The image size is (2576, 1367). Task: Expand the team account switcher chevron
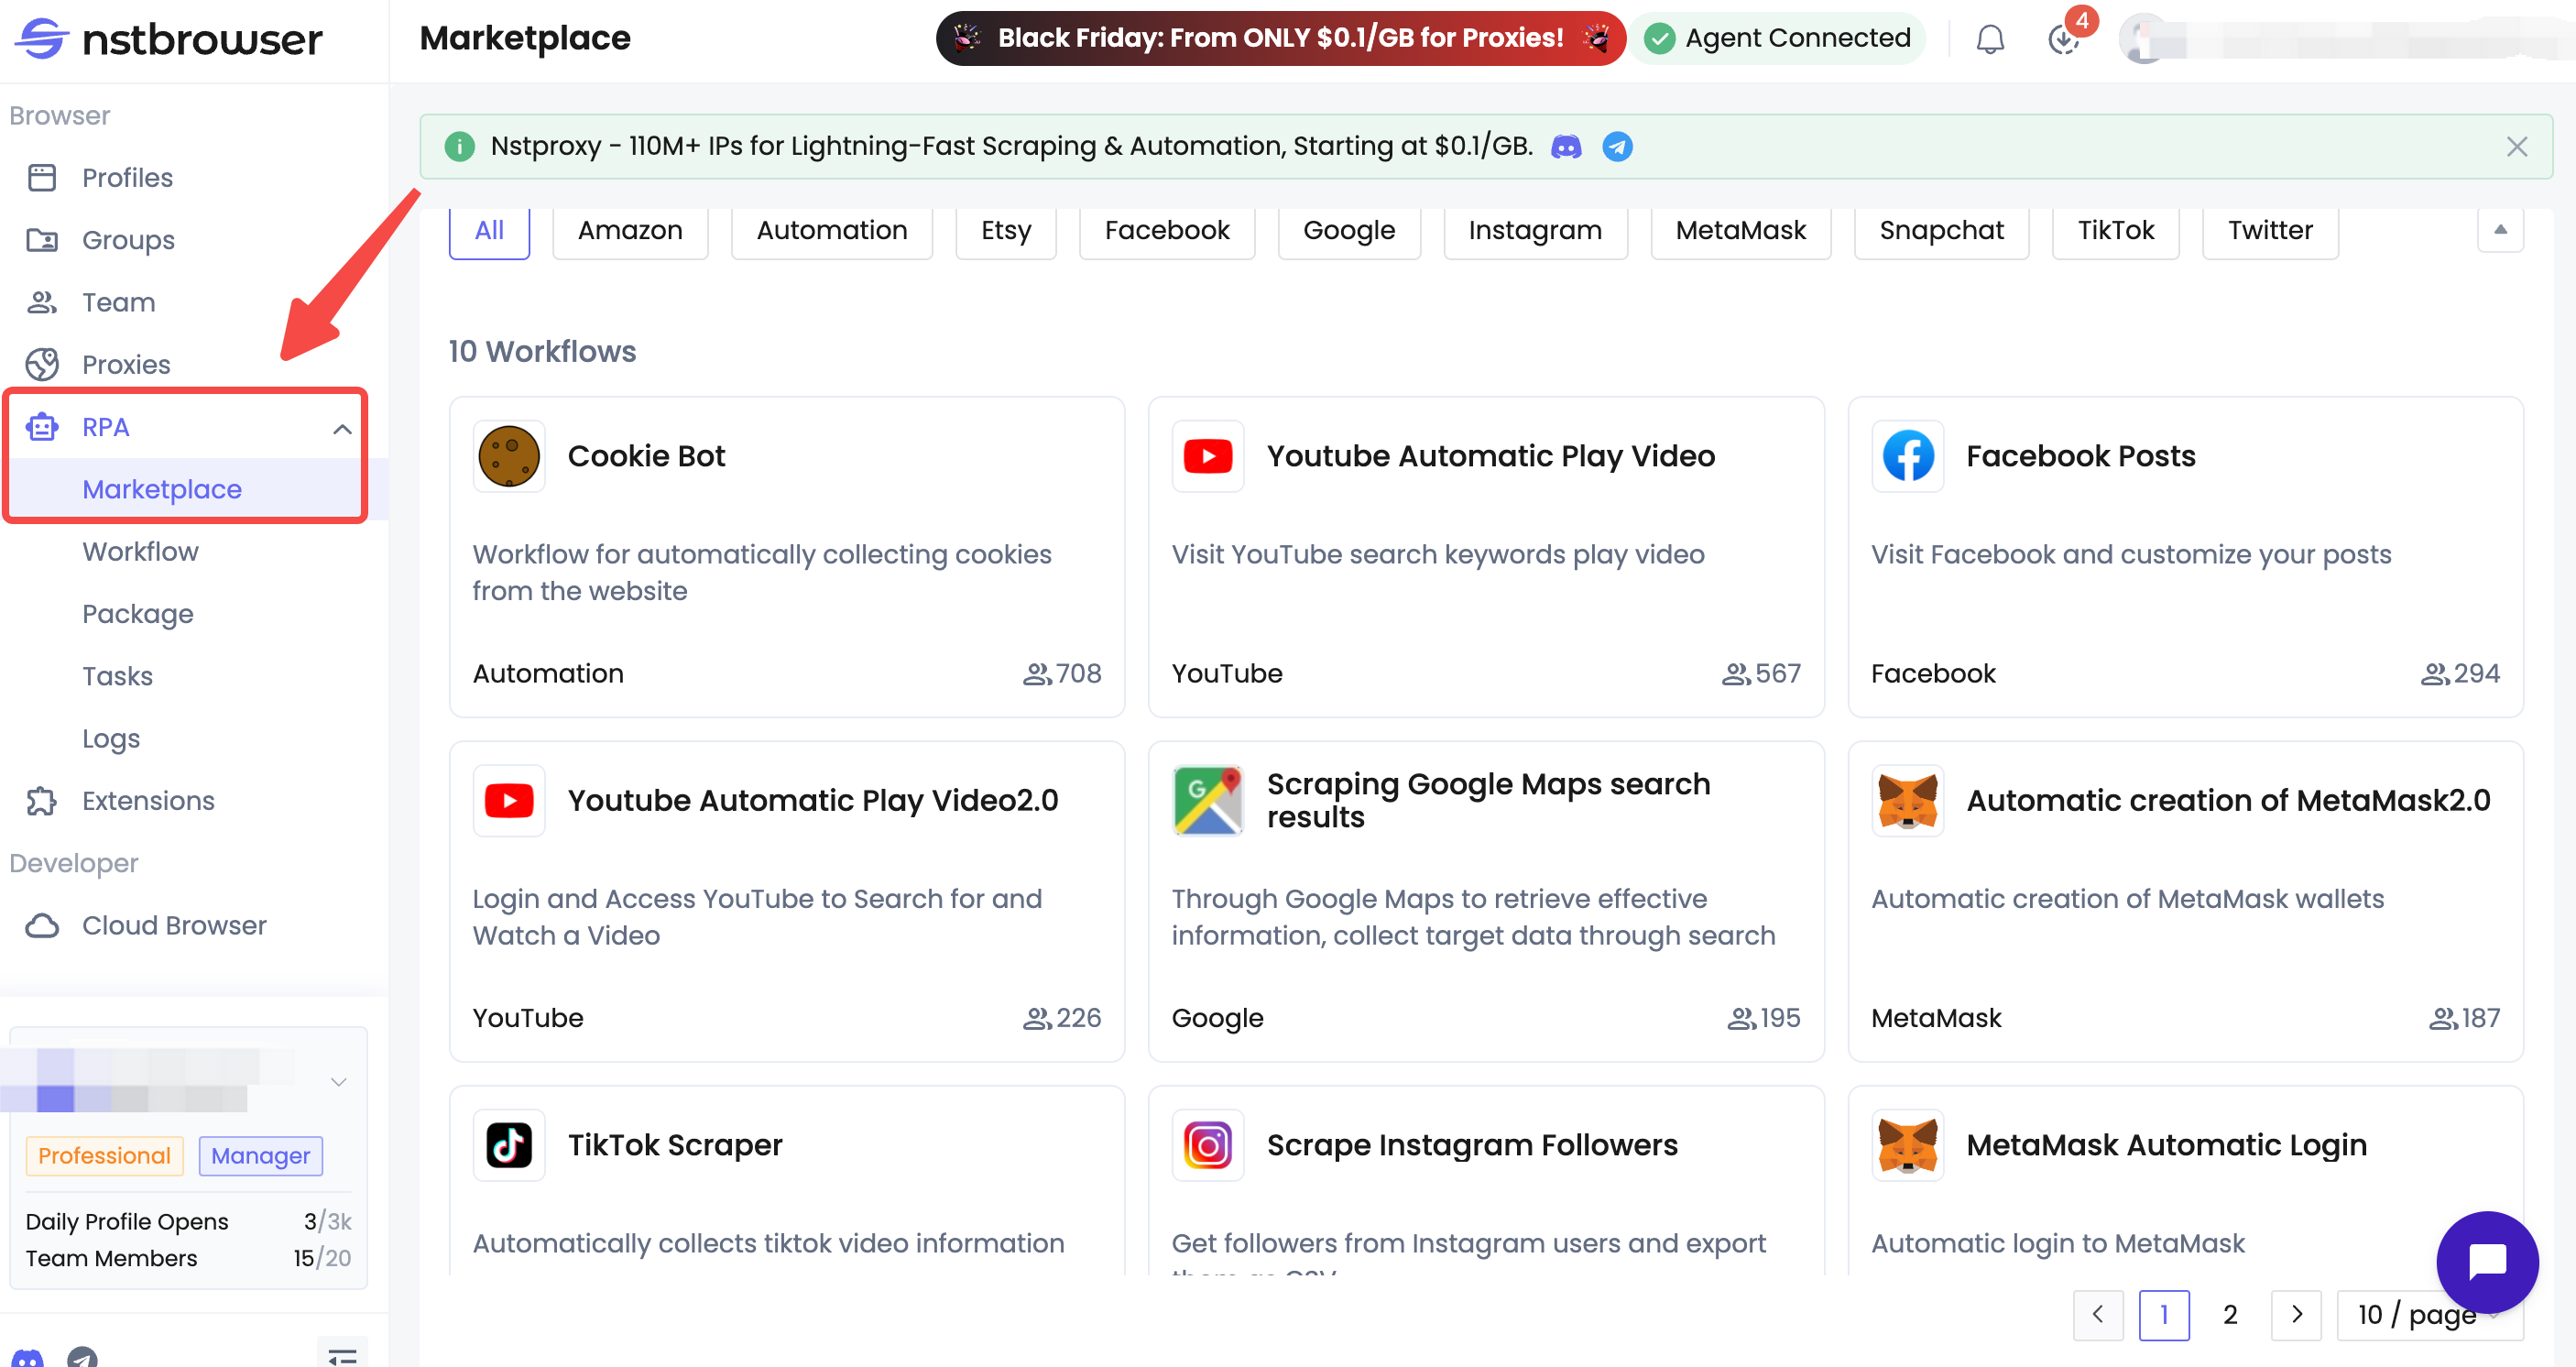pos(338,1081)
